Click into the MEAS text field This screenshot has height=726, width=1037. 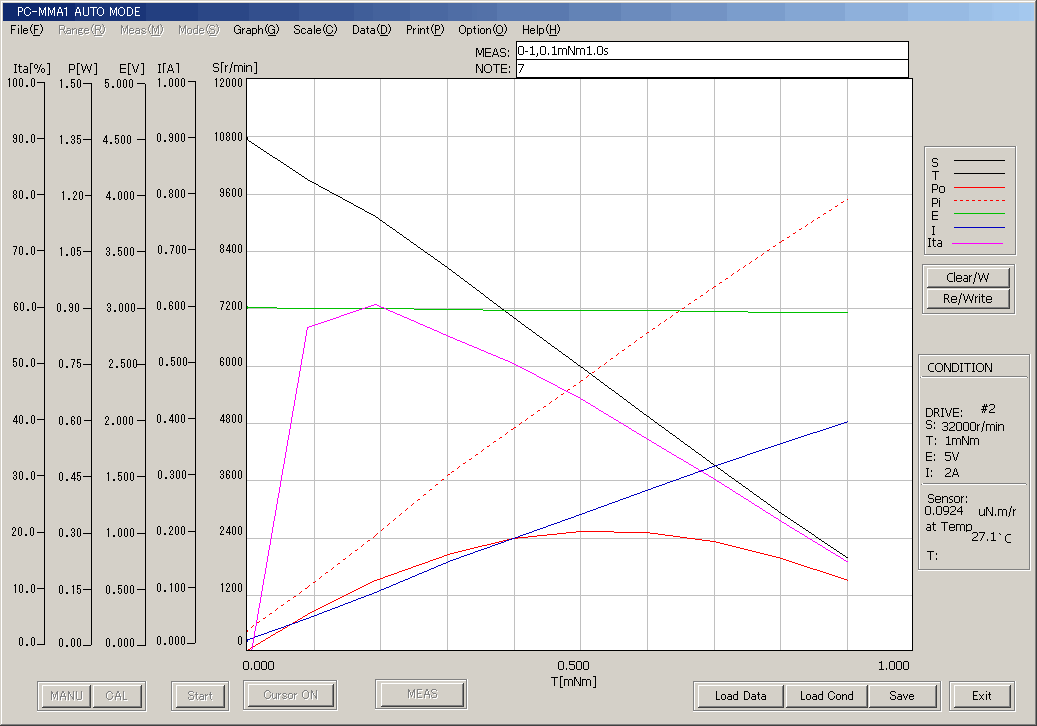point(712,51)
